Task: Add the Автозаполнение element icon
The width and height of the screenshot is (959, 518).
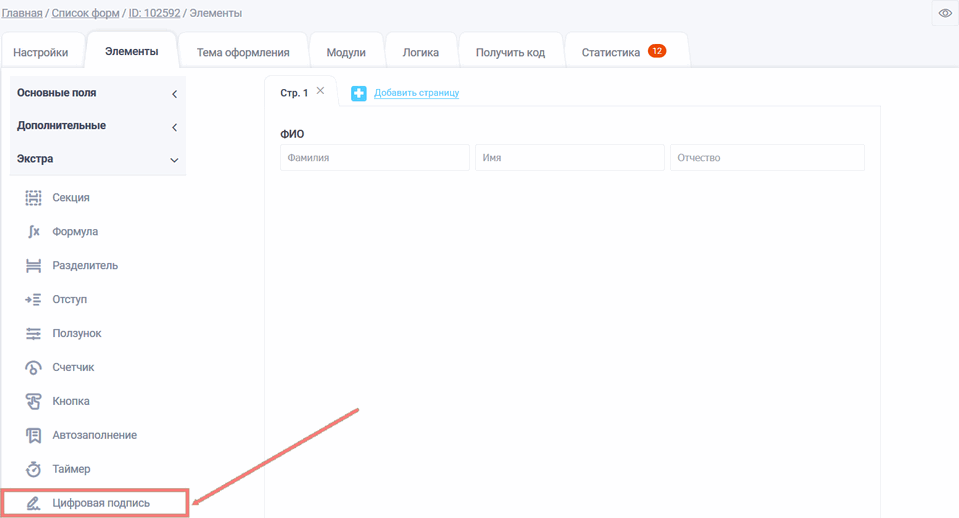Action: [x=33, y=436]
